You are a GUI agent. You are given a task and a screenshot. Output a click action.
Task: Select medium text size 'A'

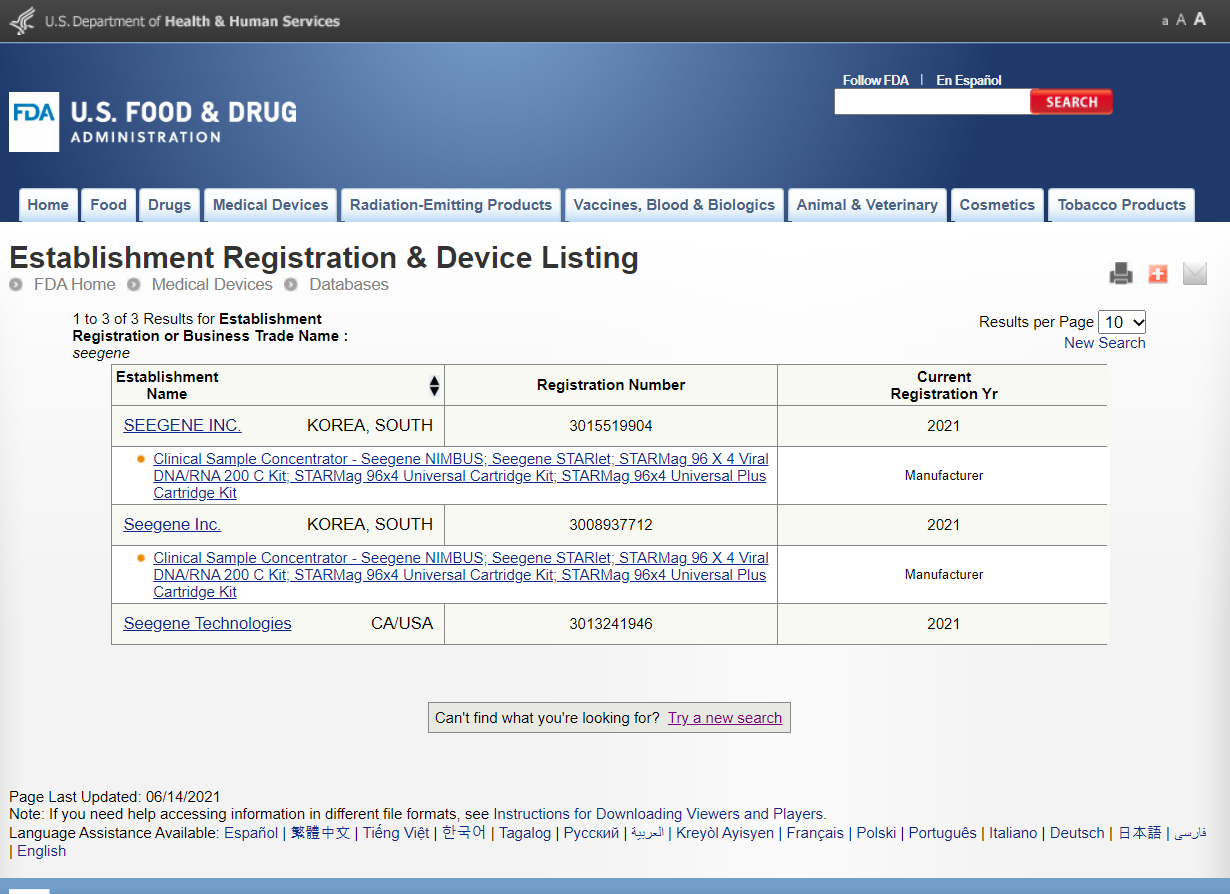click(x=1181, y=20)
